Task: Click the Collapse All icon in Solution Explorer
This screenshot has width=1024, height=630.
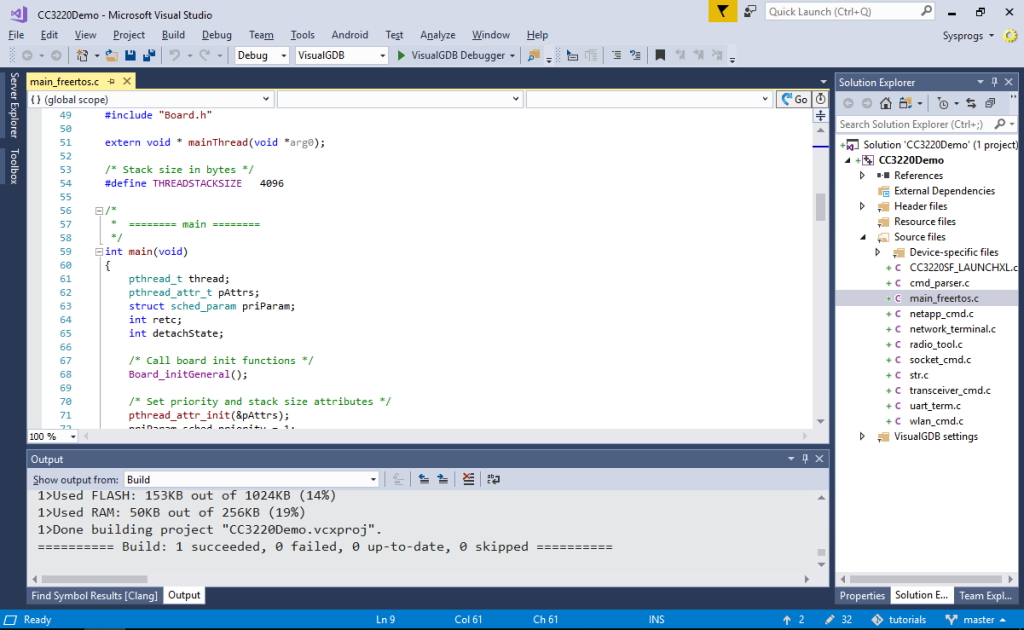Action: pyautogui.click(x=992, y=102)
